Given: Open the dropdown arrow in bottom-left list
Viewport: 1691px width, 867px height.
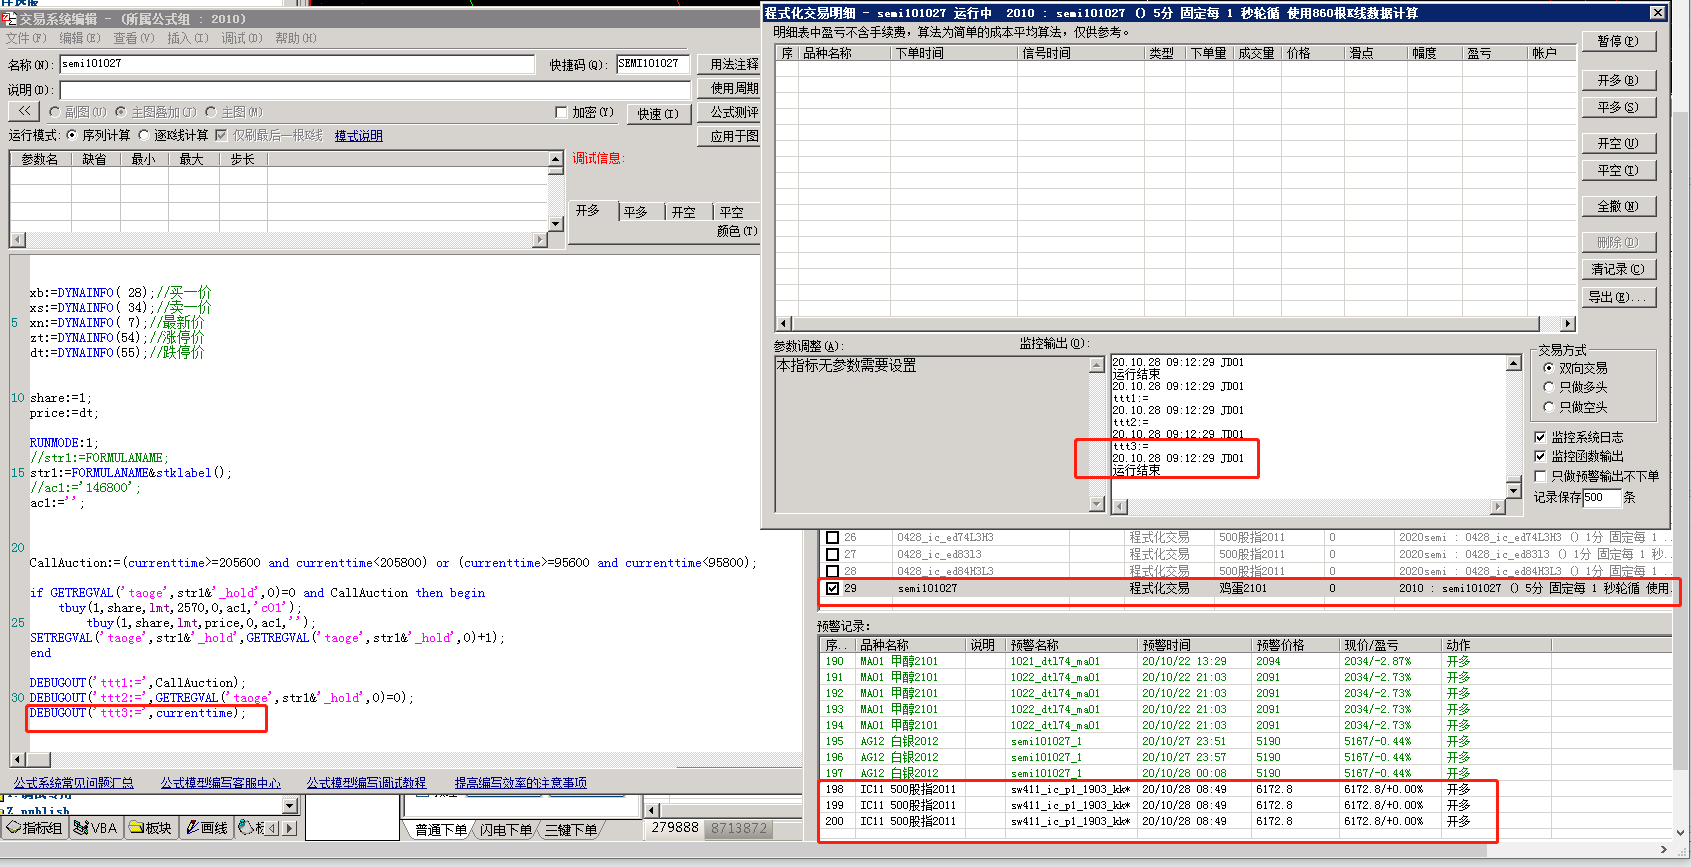Looking at the screenshot, I should coord(290,806).
